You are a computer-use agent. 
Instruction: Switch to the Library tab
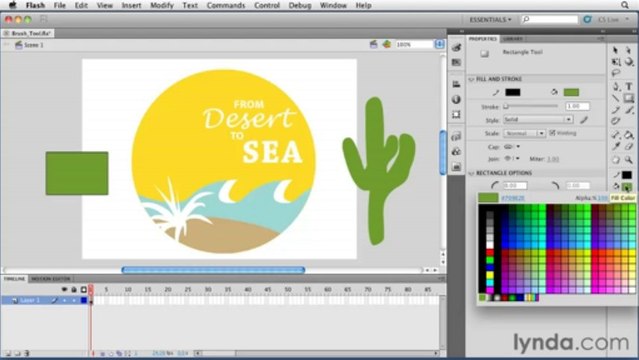pos(513,39)
